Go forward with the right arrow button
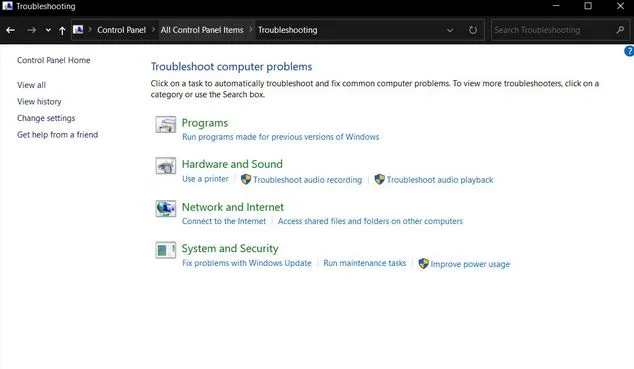The width and height of the screenshot is (634, 369). pos(32,30)
